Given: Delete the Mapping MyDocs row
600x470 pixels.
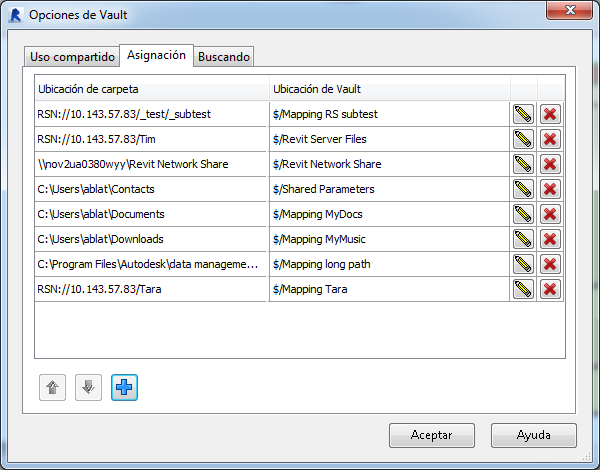Looking at the screenshot, I should [550, 214].
